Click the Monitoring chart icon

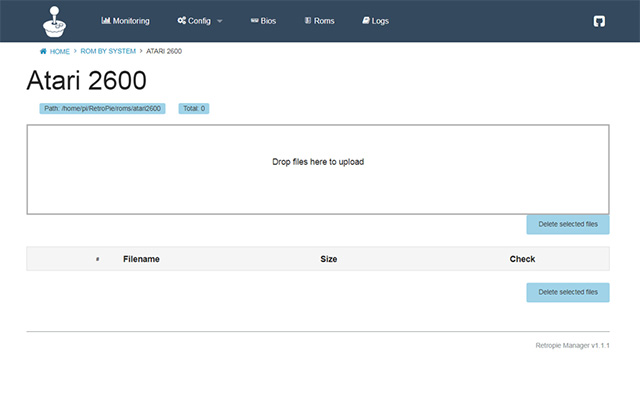(106, 20)
